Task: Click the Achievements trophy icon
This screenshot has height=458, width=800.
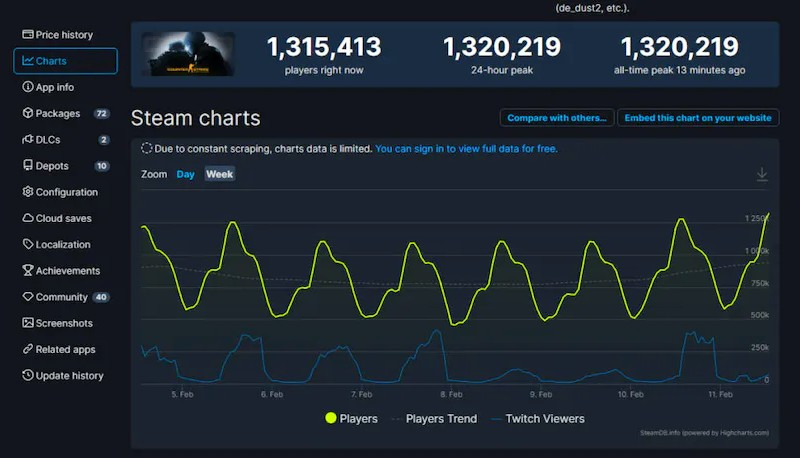Action: click(28, 270)
